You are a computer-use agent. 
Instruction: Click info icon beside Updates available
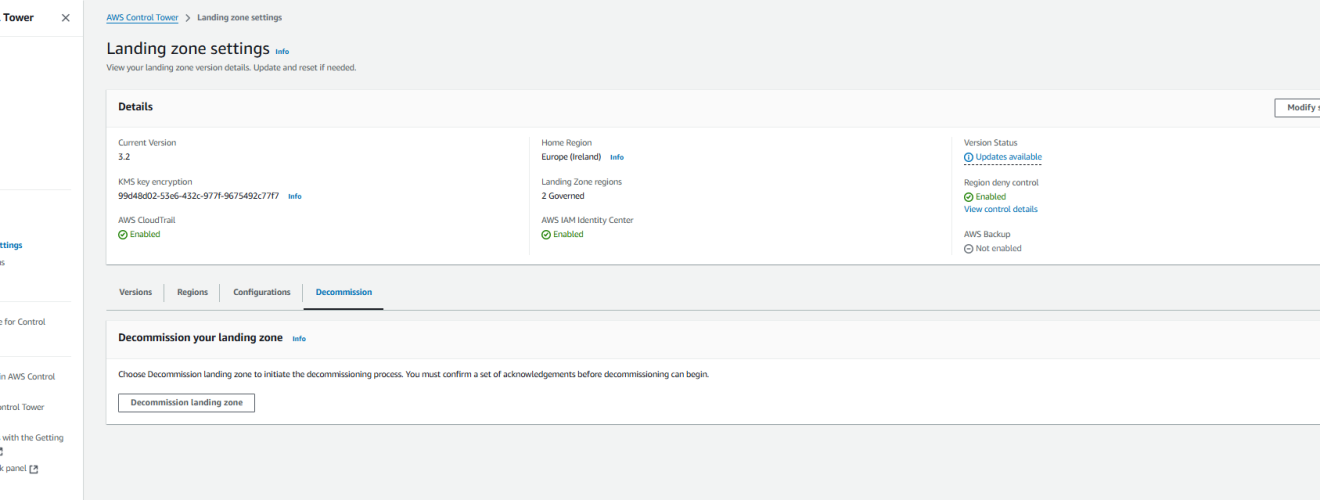pyautogui.click(x=968, y=157)
